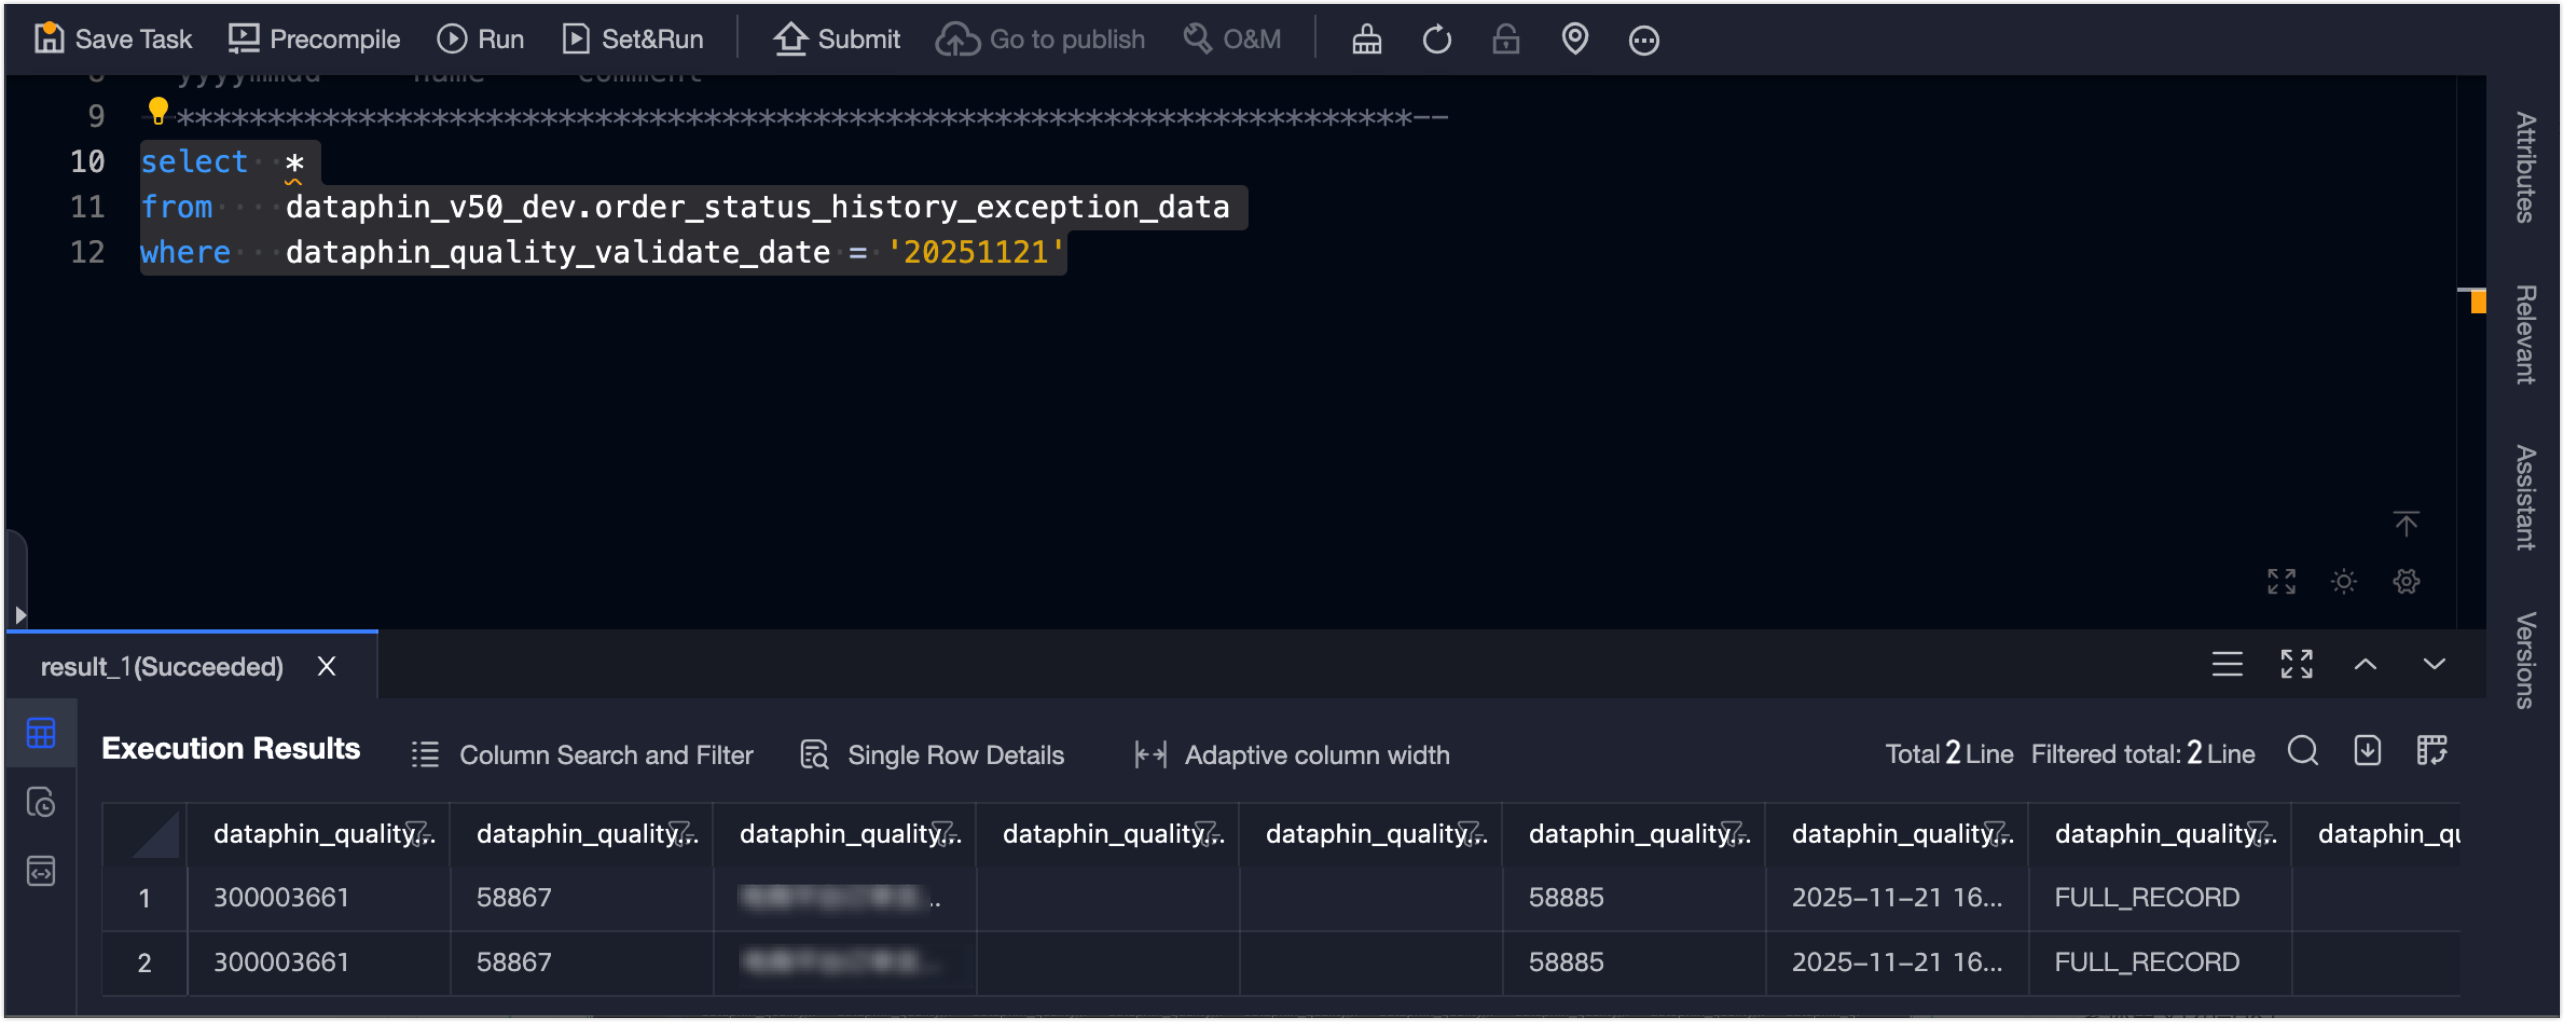Viewport: 2564px width, 1022px height.
Task: Click the format code broom icon
Action: click(1367, 40)
